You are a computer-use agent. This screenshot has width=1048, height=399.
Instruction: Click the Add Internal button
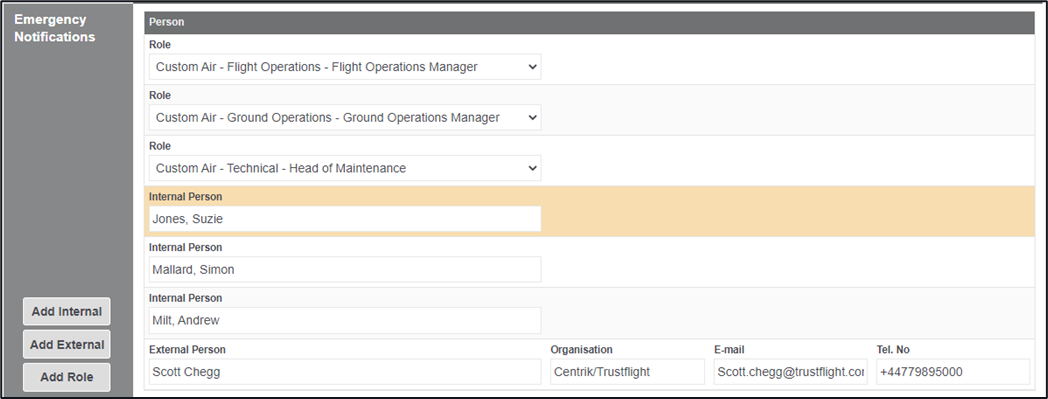point(67,311)
